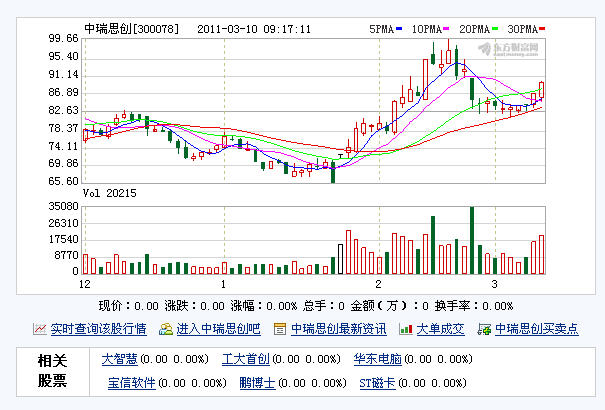Open related stock 宝信软件
The image size is (605, 410).
[132, 383]
